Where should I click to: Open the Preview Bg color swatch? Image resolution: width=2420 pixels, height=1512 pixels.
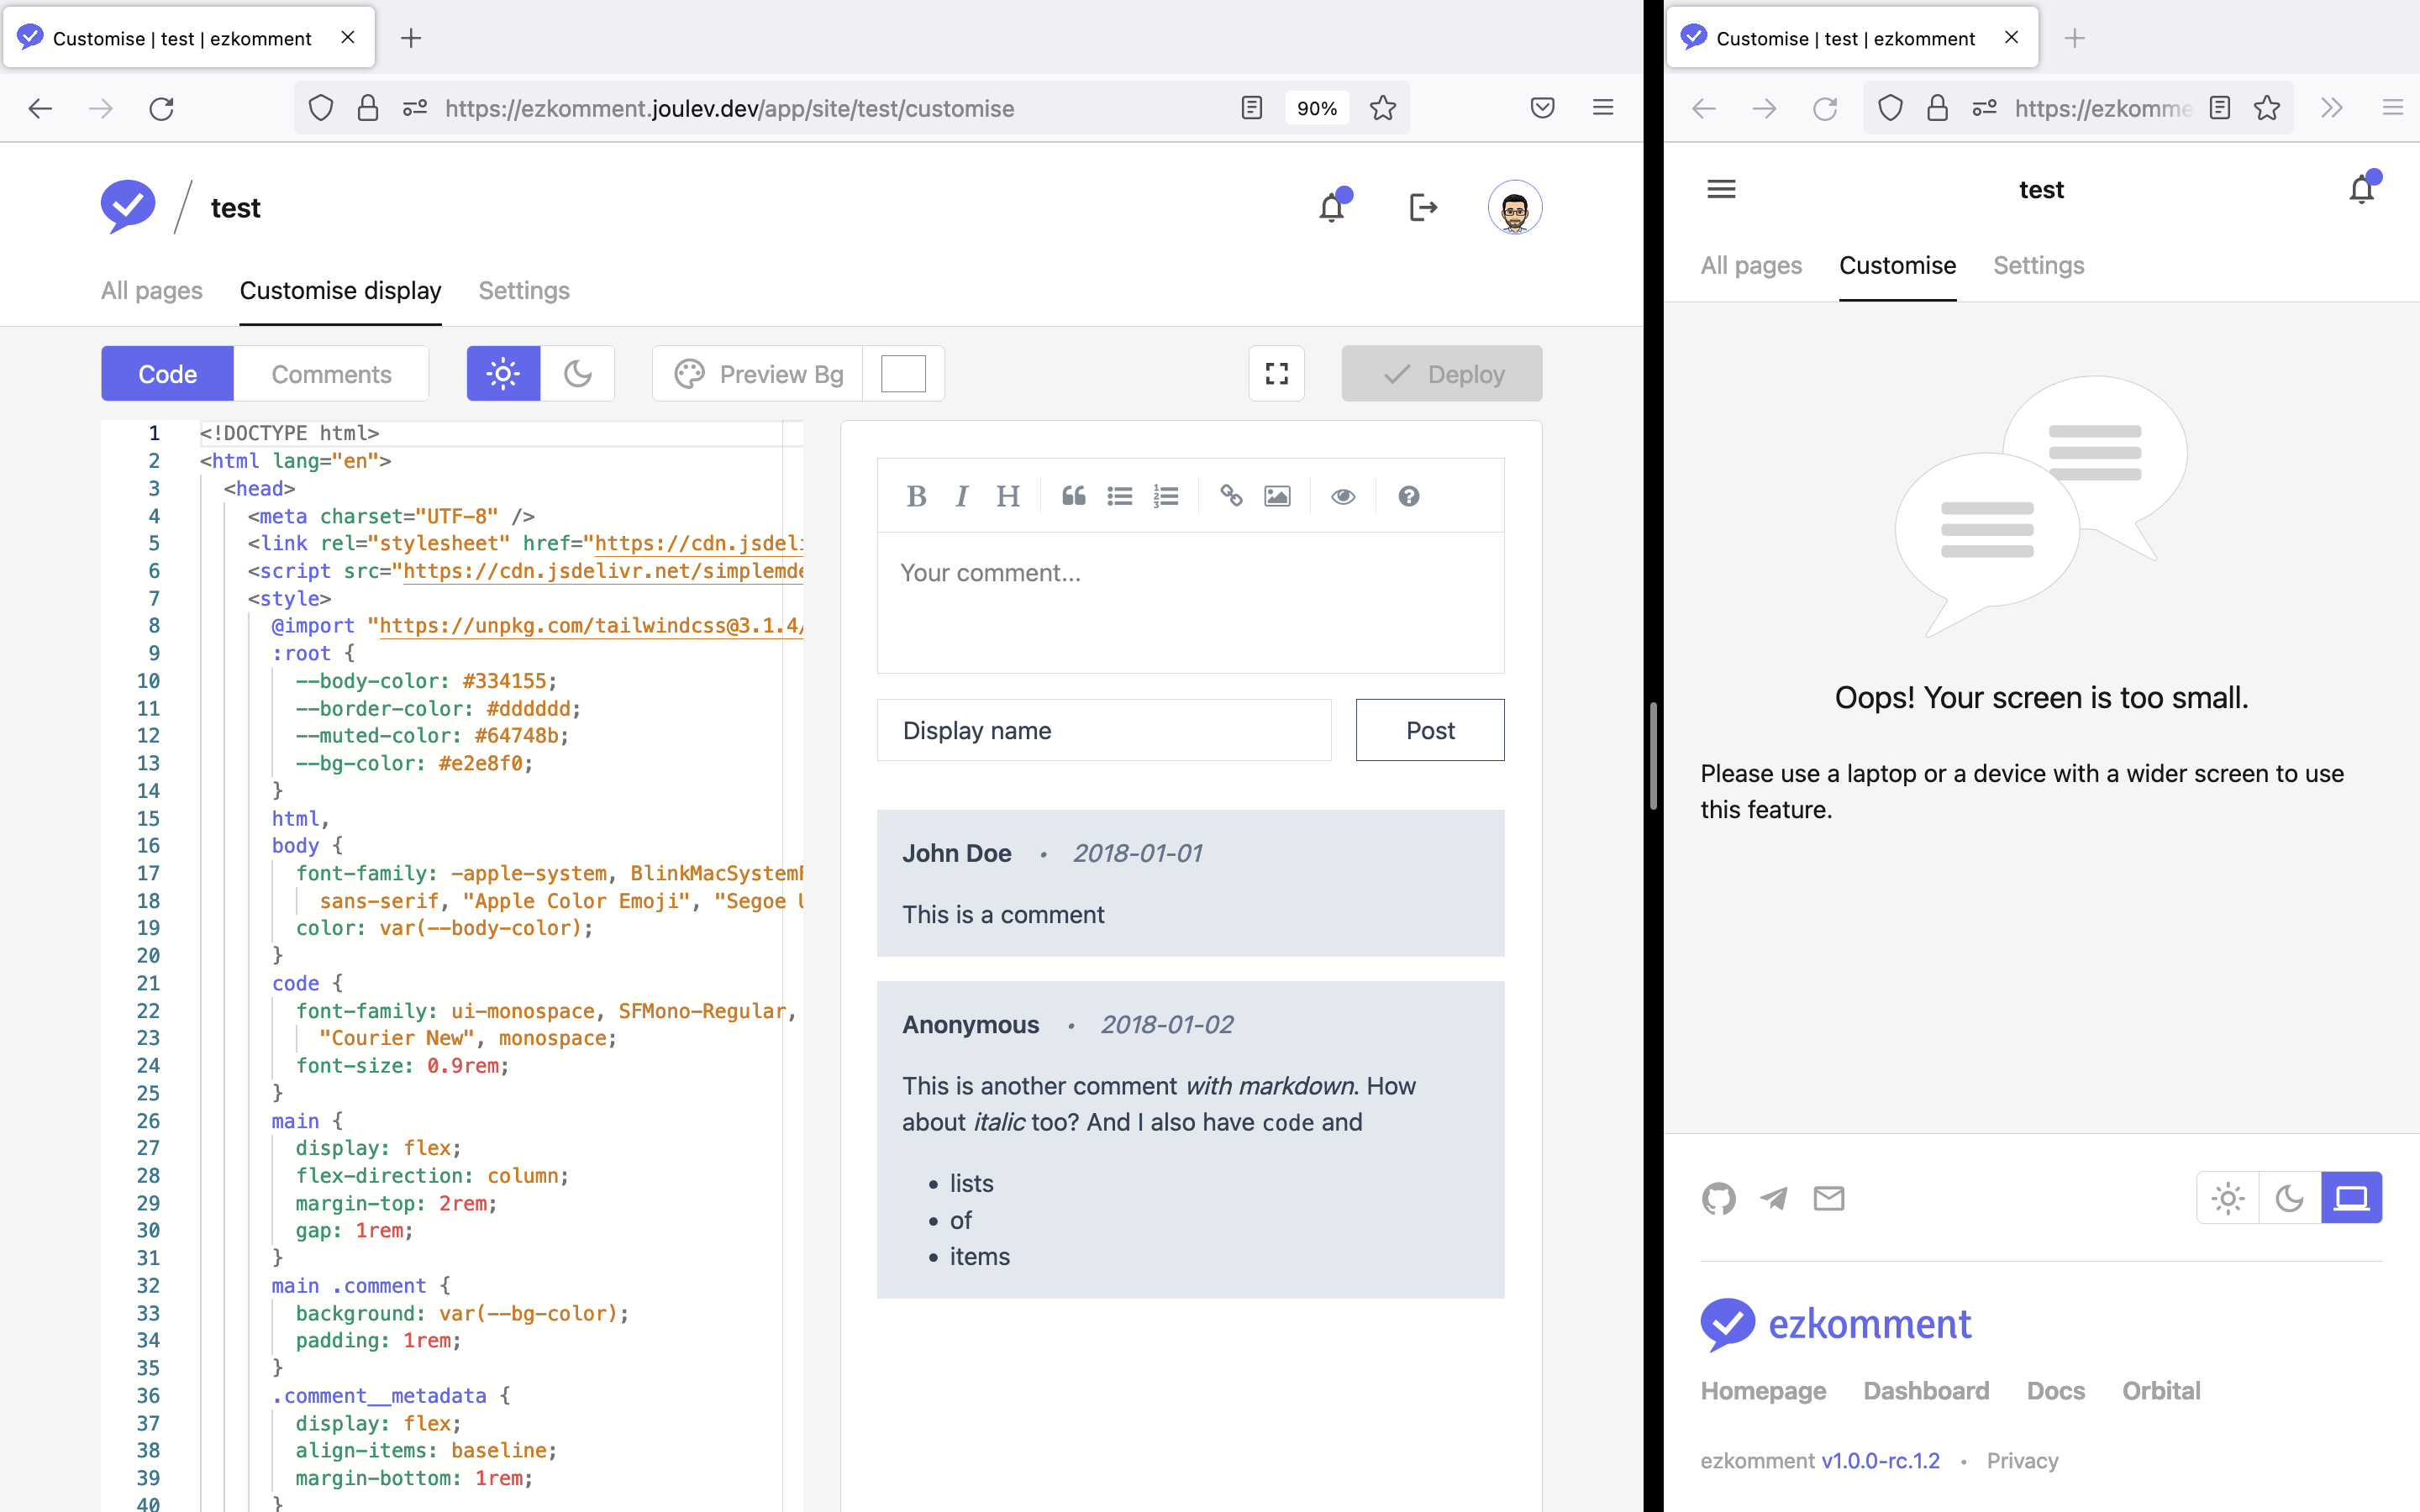point(903,373)
